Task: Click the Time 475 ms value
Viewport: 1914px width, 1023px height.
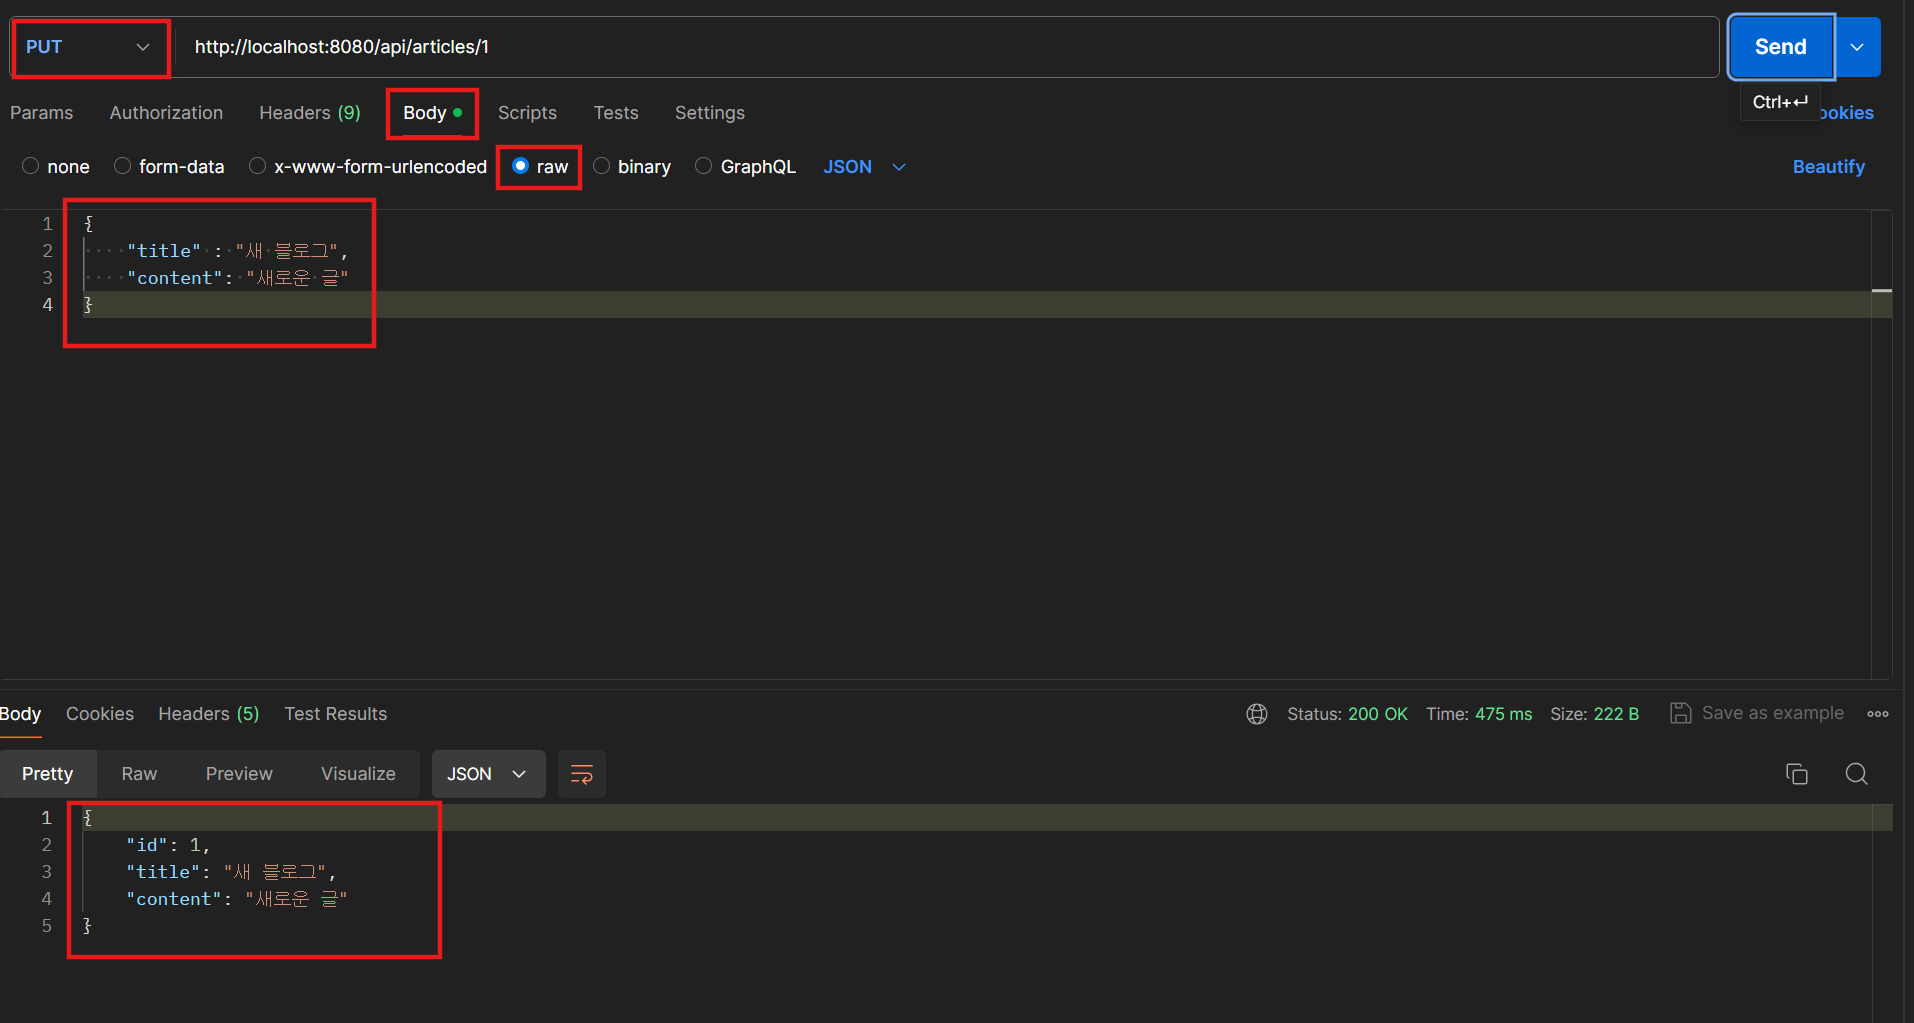Action: click(x=1503, y=714)
